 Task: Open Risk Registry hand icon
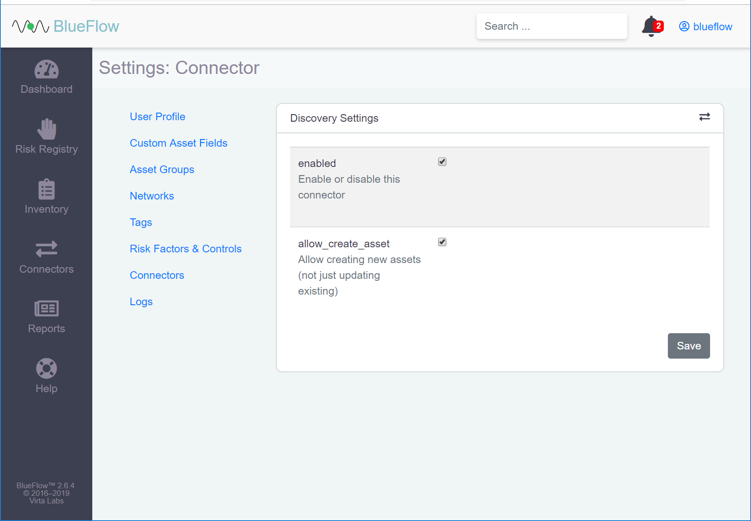point(46,128)
